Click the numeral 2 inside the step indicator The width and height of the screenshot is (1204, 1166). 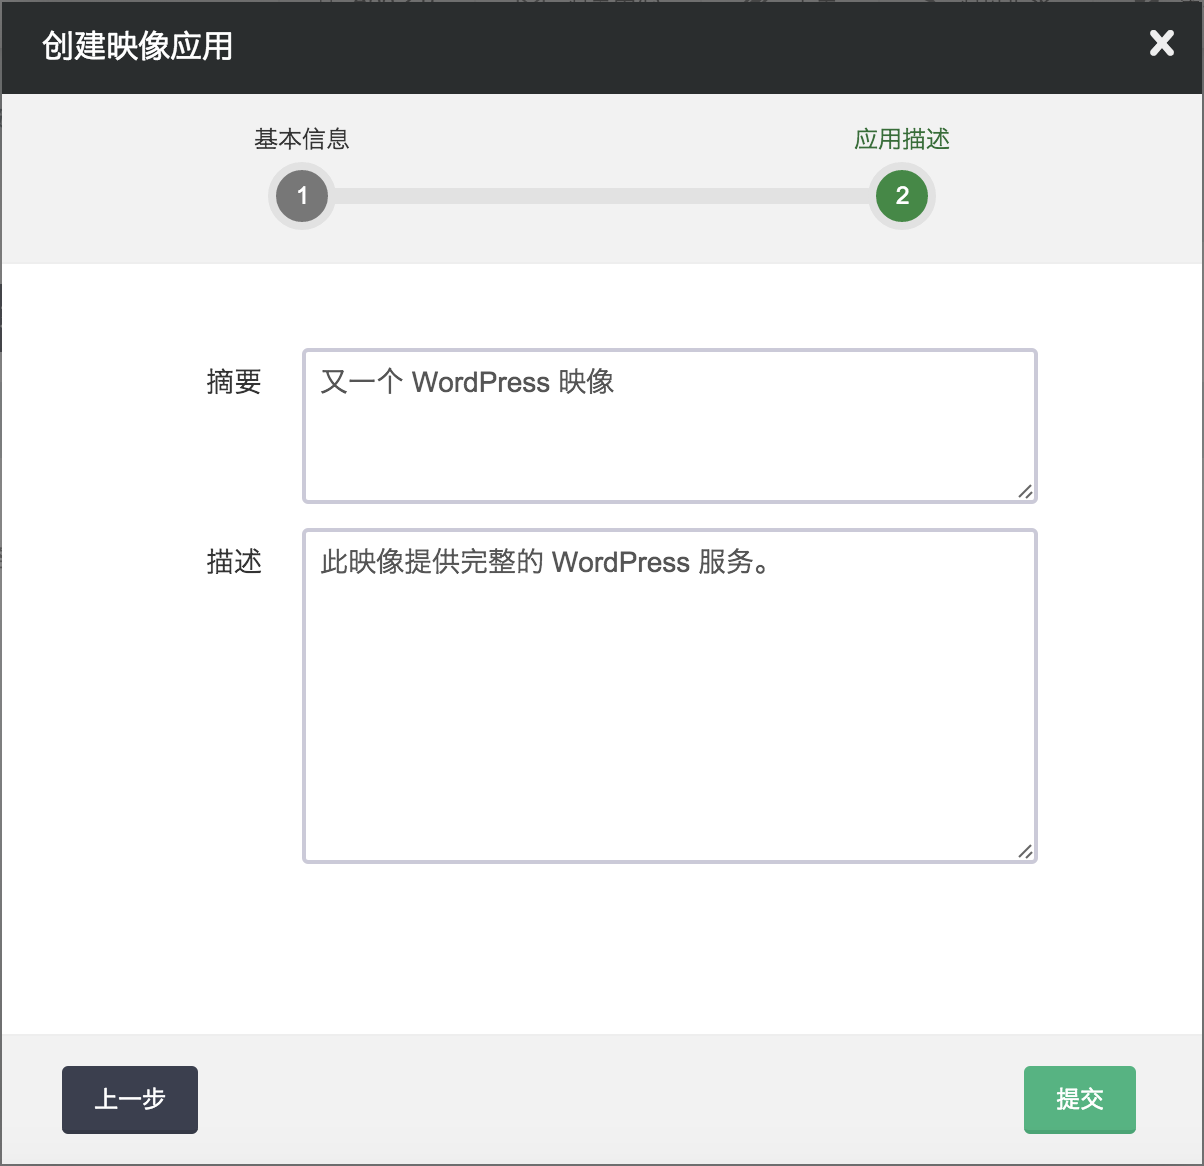pyautogui.click(x=901, y=196)
